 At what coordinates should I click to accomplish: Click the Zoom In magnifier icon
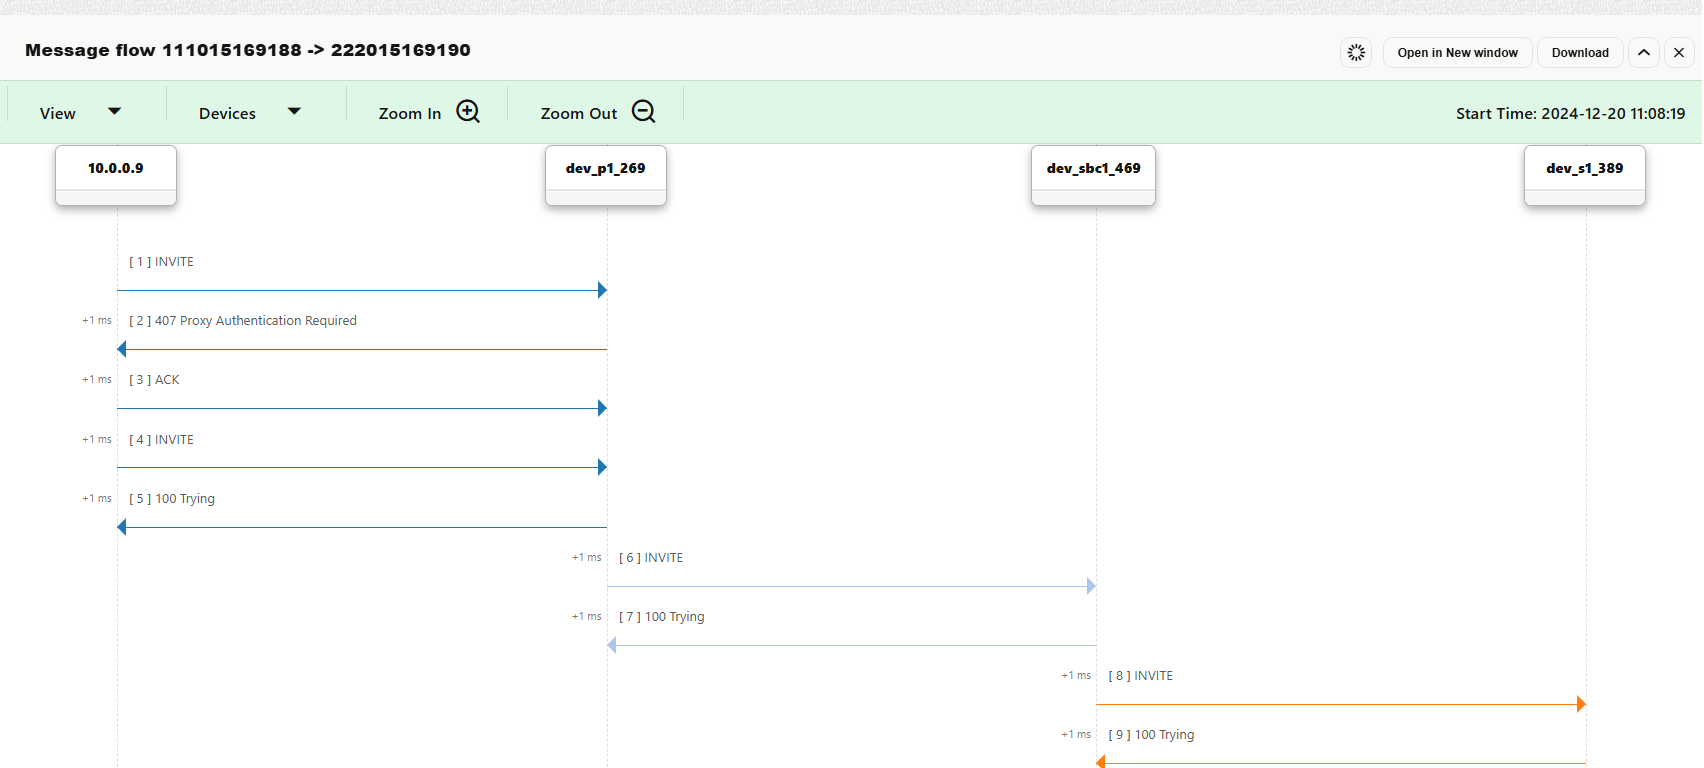(x=468, y=112)
